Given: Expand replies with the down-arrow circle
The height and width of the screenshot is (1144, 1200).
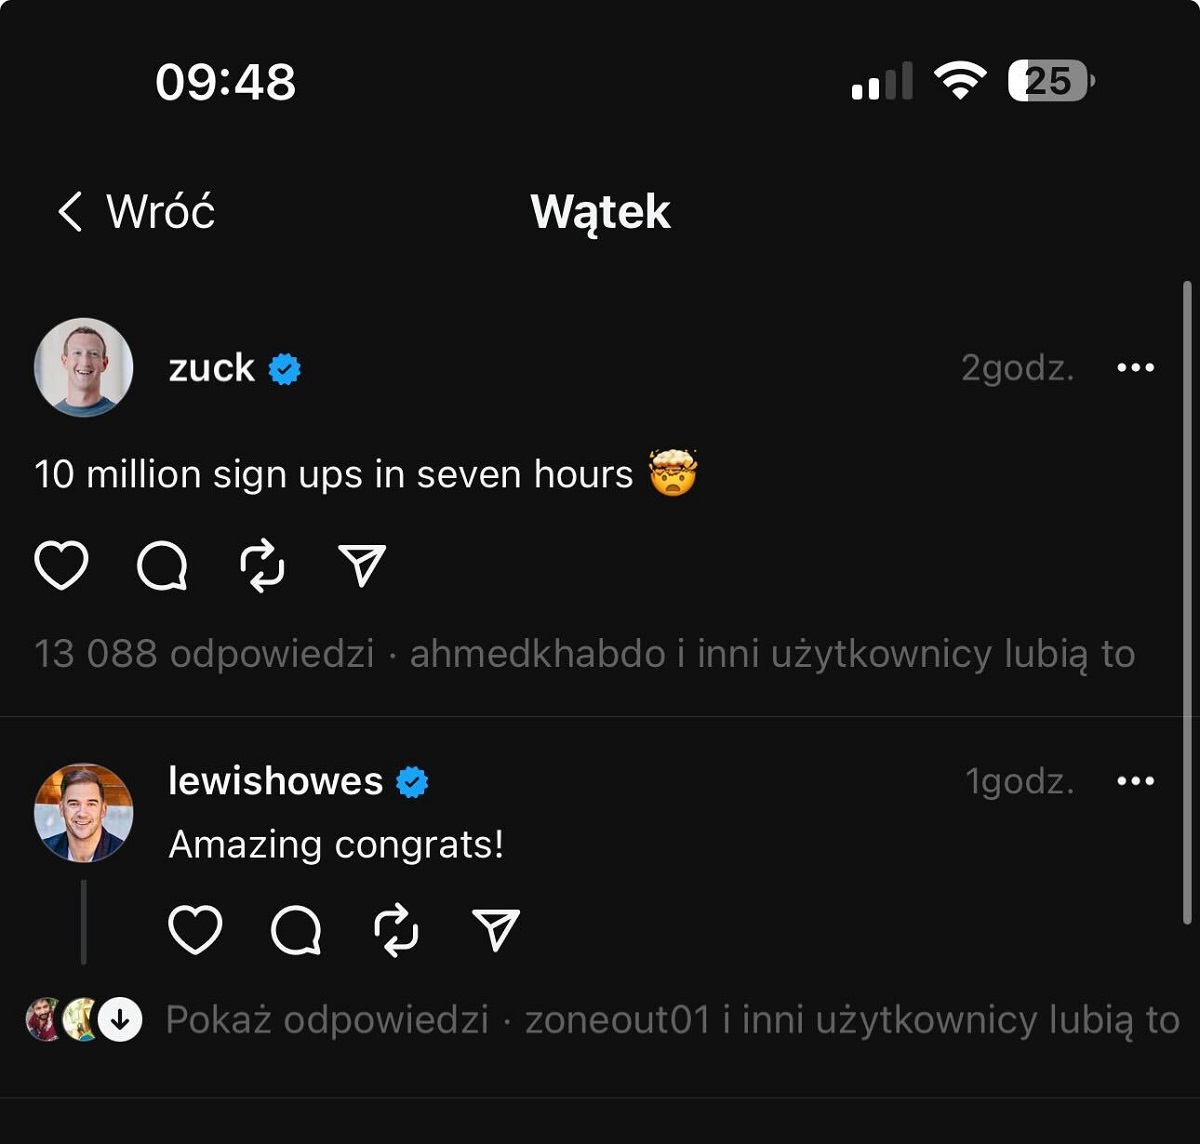Looking at the screenshot, I should click(120, 1020).
